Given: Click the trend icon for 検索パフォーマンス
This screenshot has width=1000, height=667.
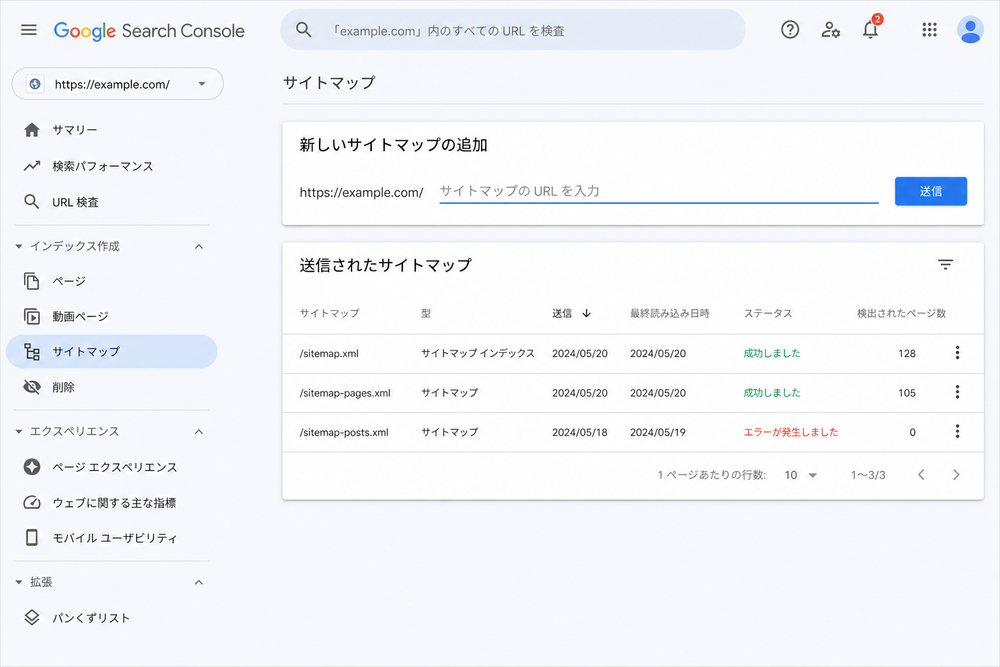Looking at the screenshot, I should pyautogui.click(x=32, y=166).
